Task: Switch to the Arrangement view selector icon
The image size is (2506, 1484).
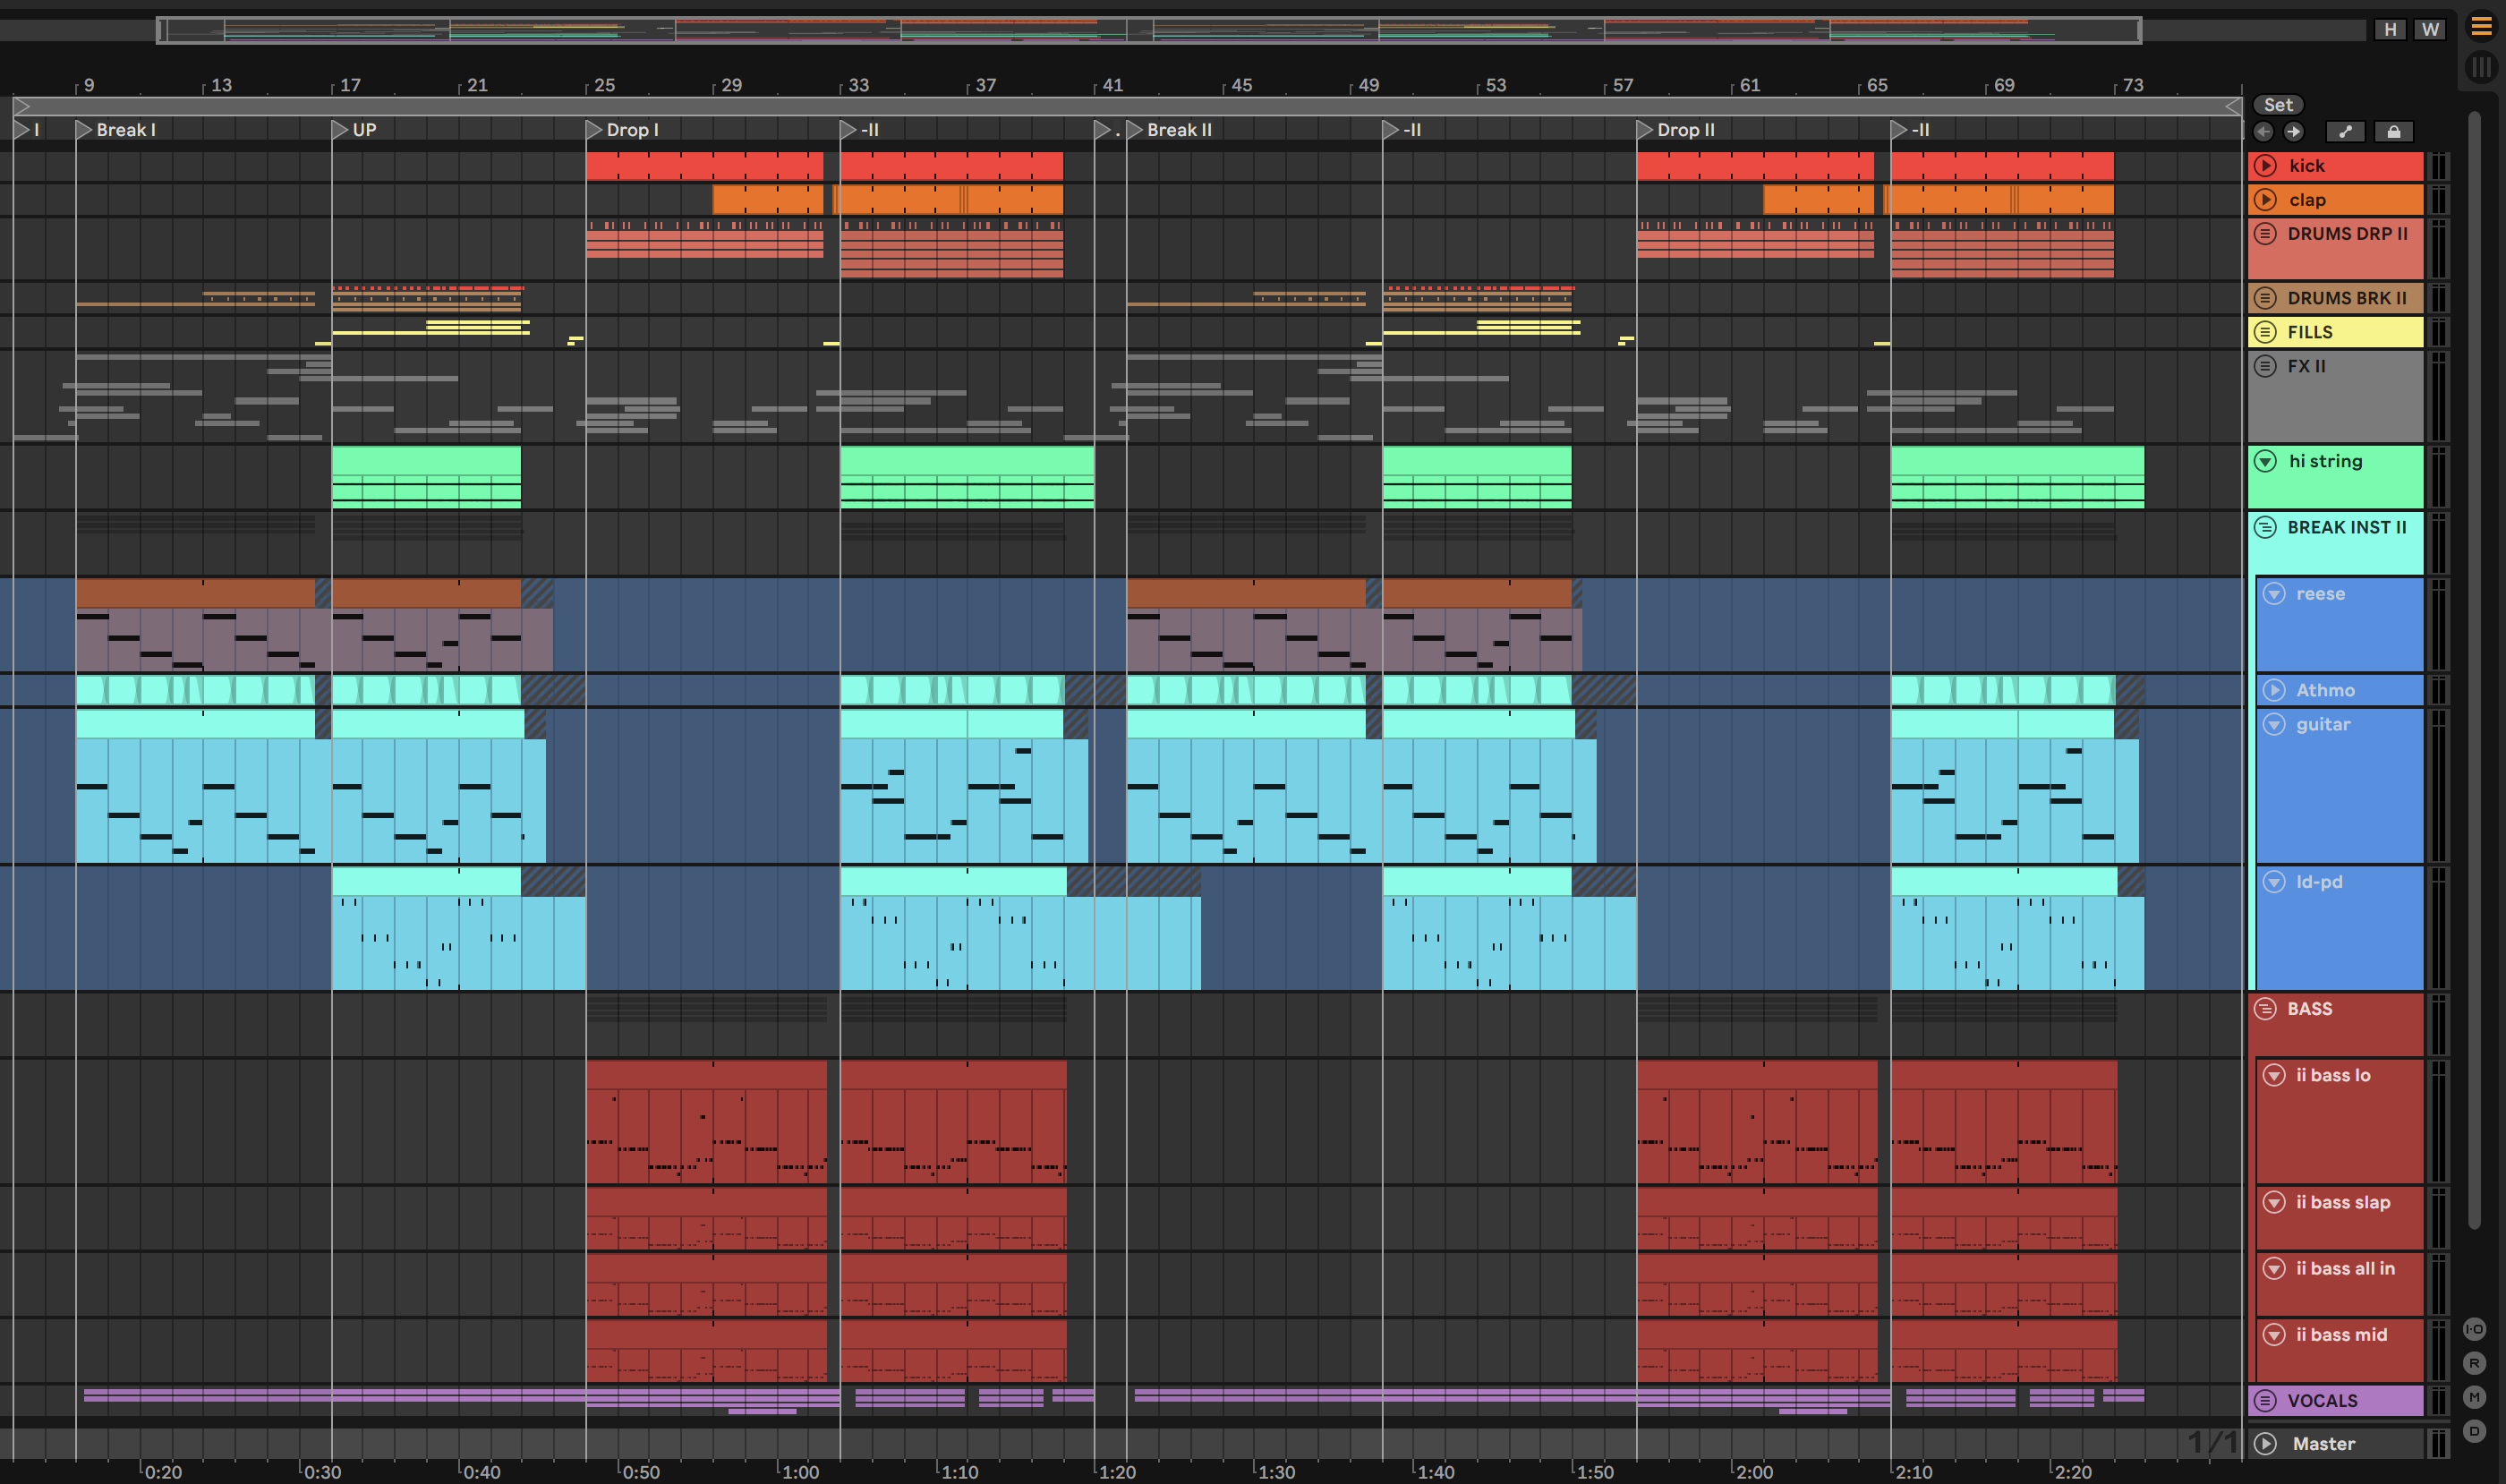Action: (x=2481, y=27)
